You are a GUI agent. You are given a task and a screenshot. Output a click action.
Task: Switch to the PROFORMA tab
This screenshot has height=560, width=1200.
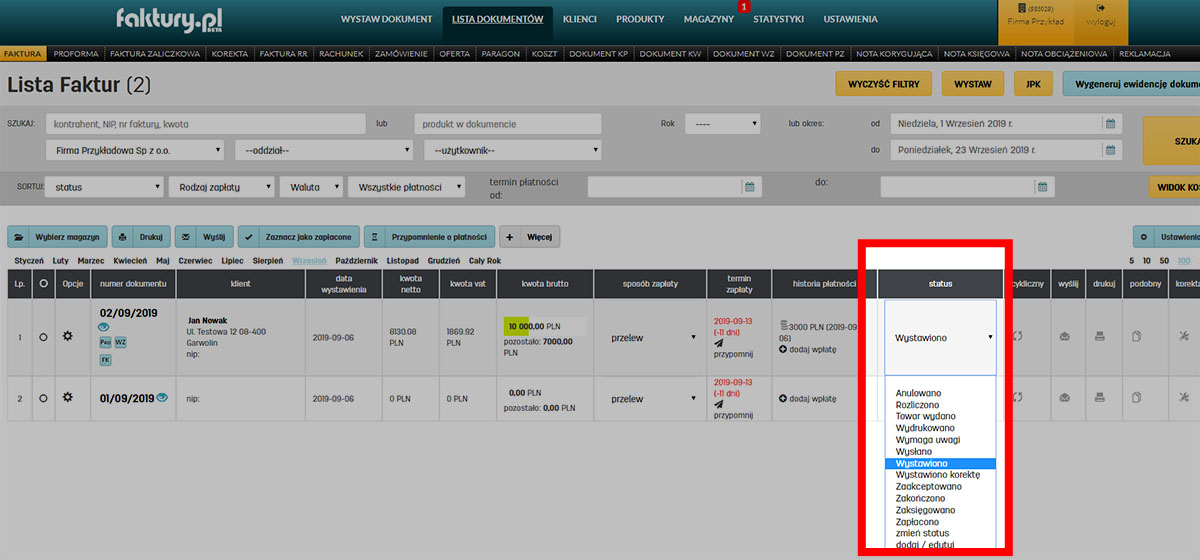(x=76, y=53)
